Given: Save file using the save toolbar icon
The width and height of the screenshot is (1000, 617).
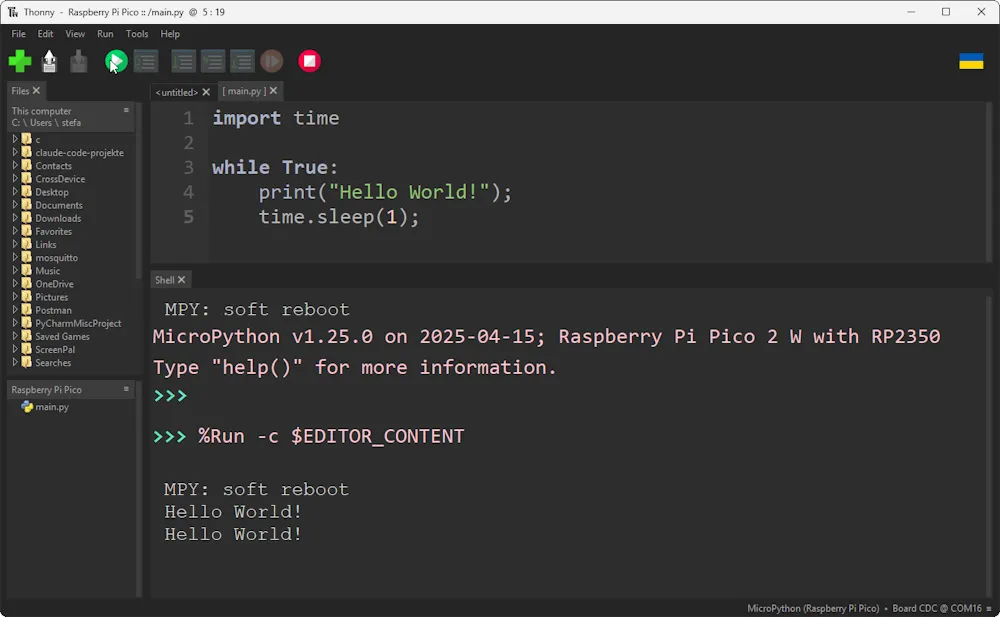Looking at the screenshot, I should [x=78, y=61].
